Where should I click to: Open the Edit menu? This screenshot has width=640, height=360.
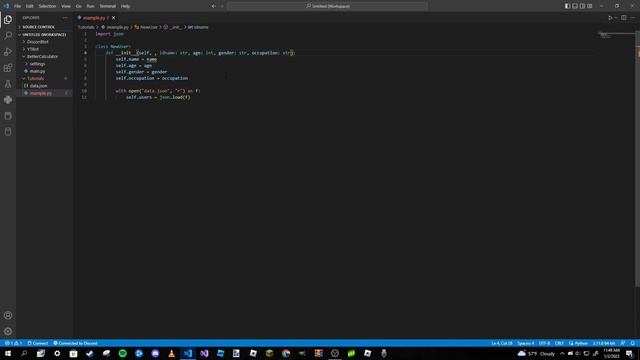pyautogui.click(x=30, y=6)
